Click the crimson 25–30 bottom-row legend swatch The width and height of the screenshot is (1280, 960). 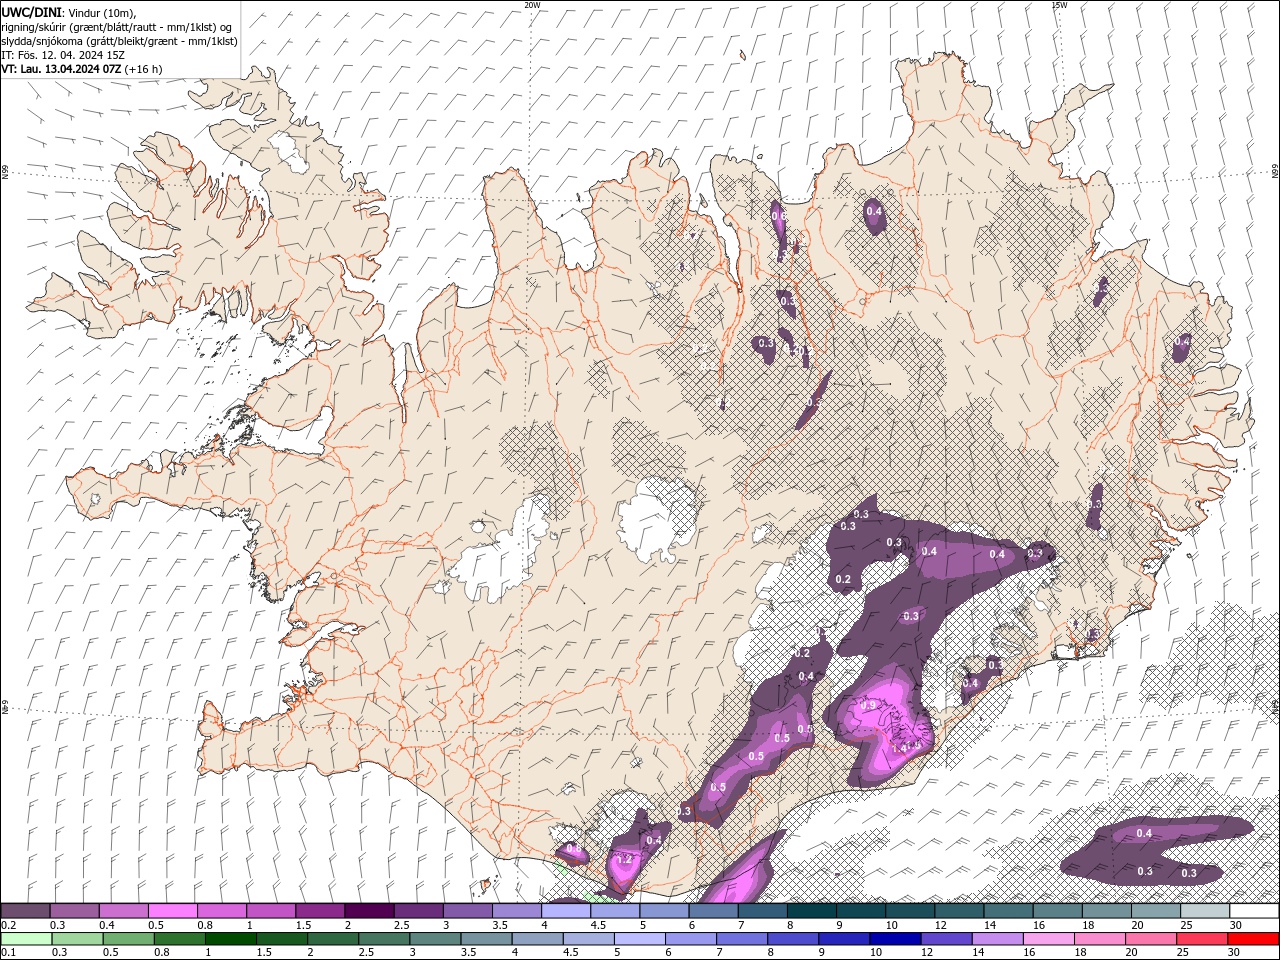(1203, 939)
